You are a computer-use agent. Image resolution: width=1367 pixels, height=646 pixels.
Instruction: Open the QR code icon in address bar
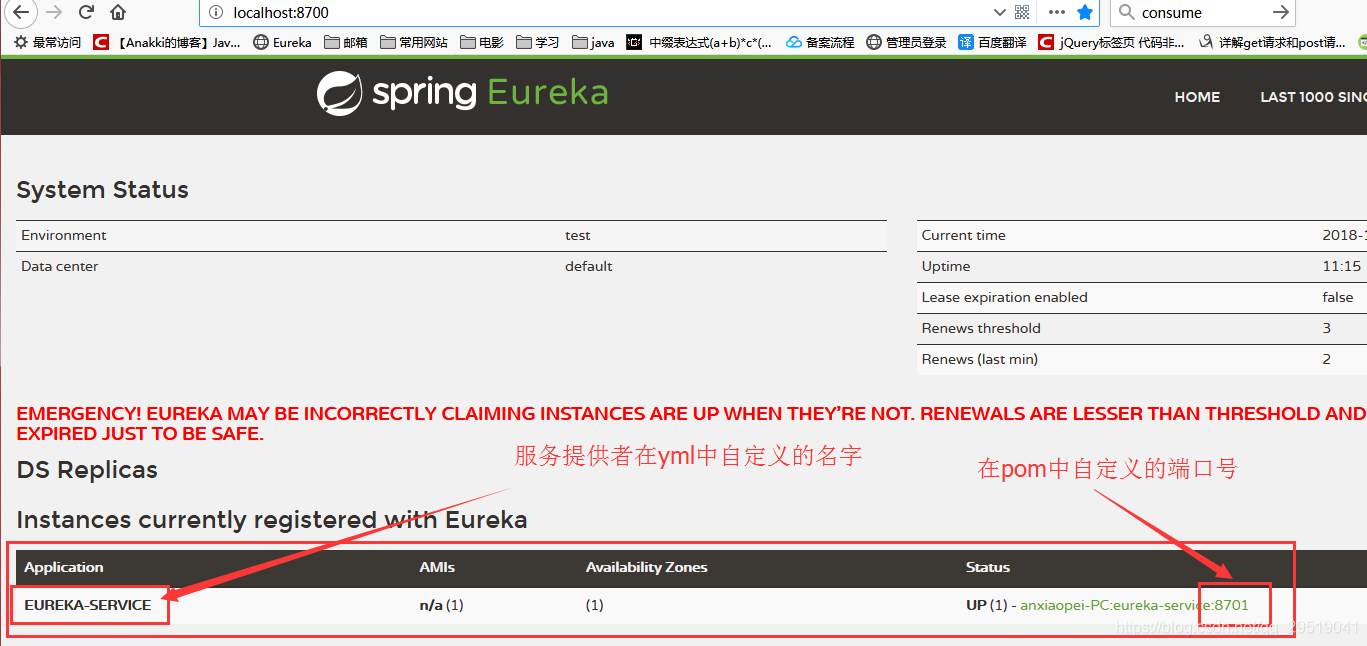(x=1022, y=13)
